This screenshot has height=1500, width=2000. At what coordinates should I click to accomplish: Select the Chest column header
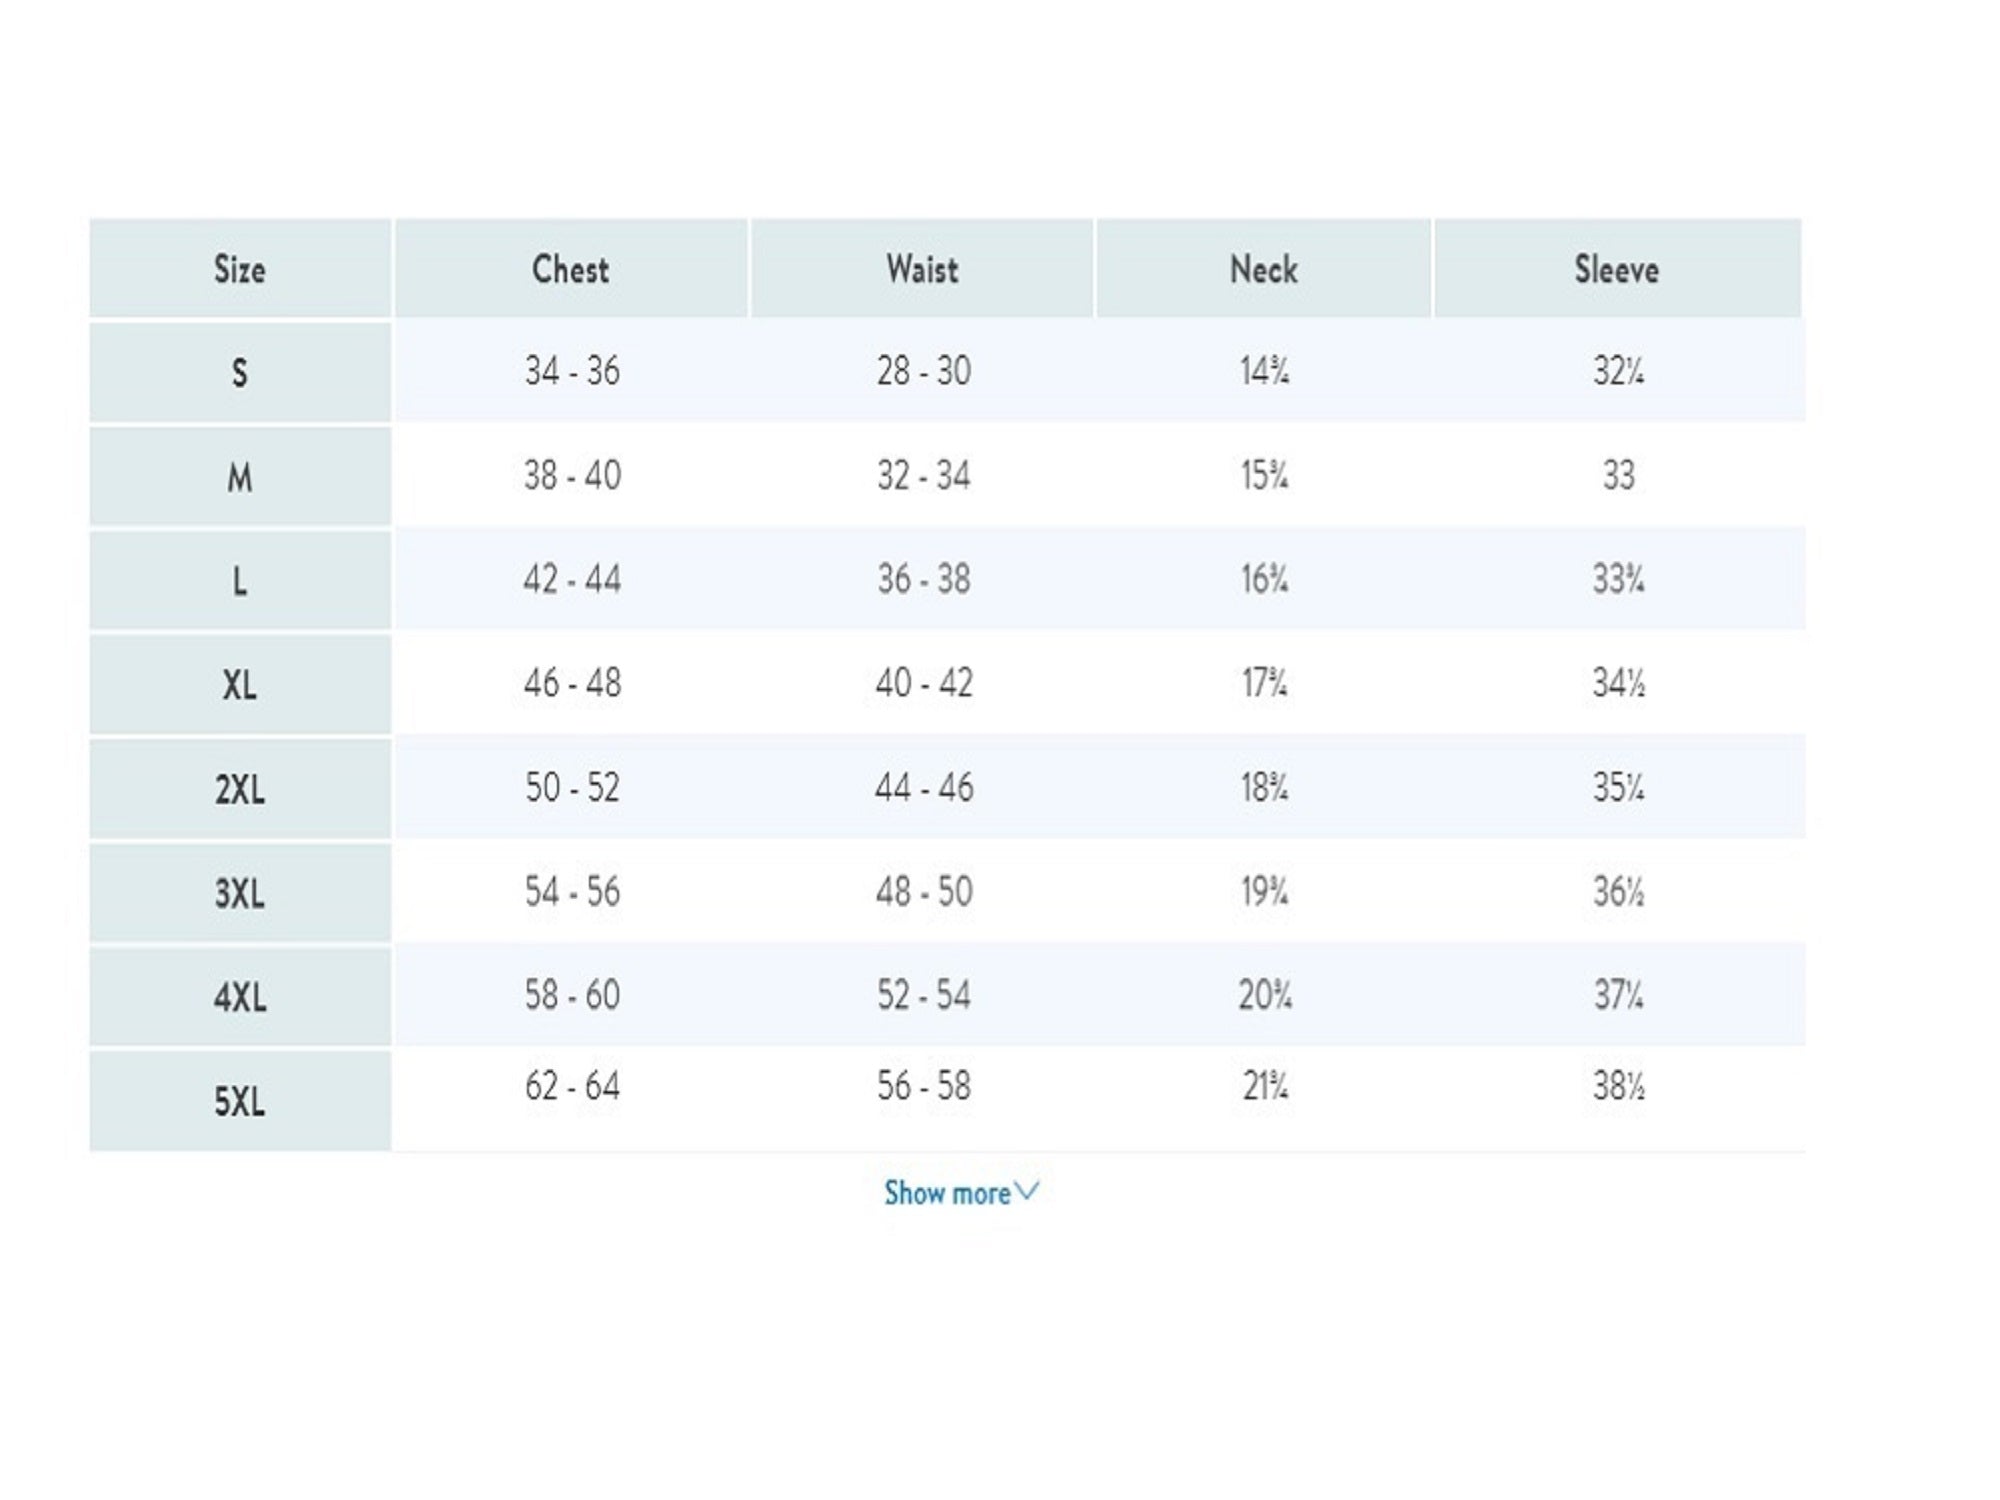[571, 268]
